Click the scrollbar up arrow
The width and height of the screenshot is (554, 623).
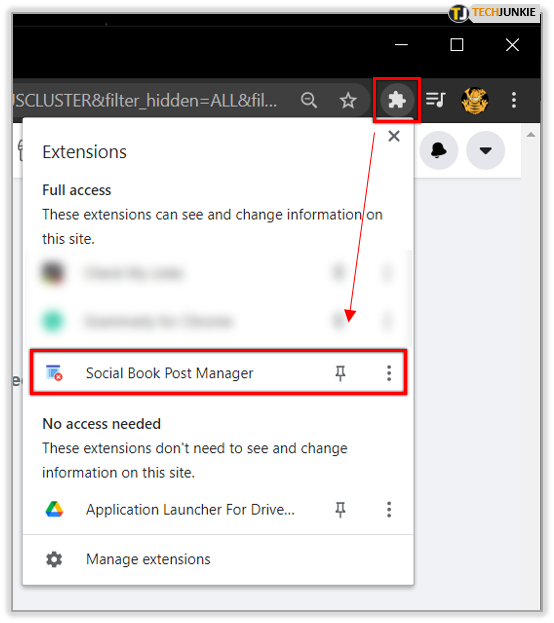click(531, 135)
